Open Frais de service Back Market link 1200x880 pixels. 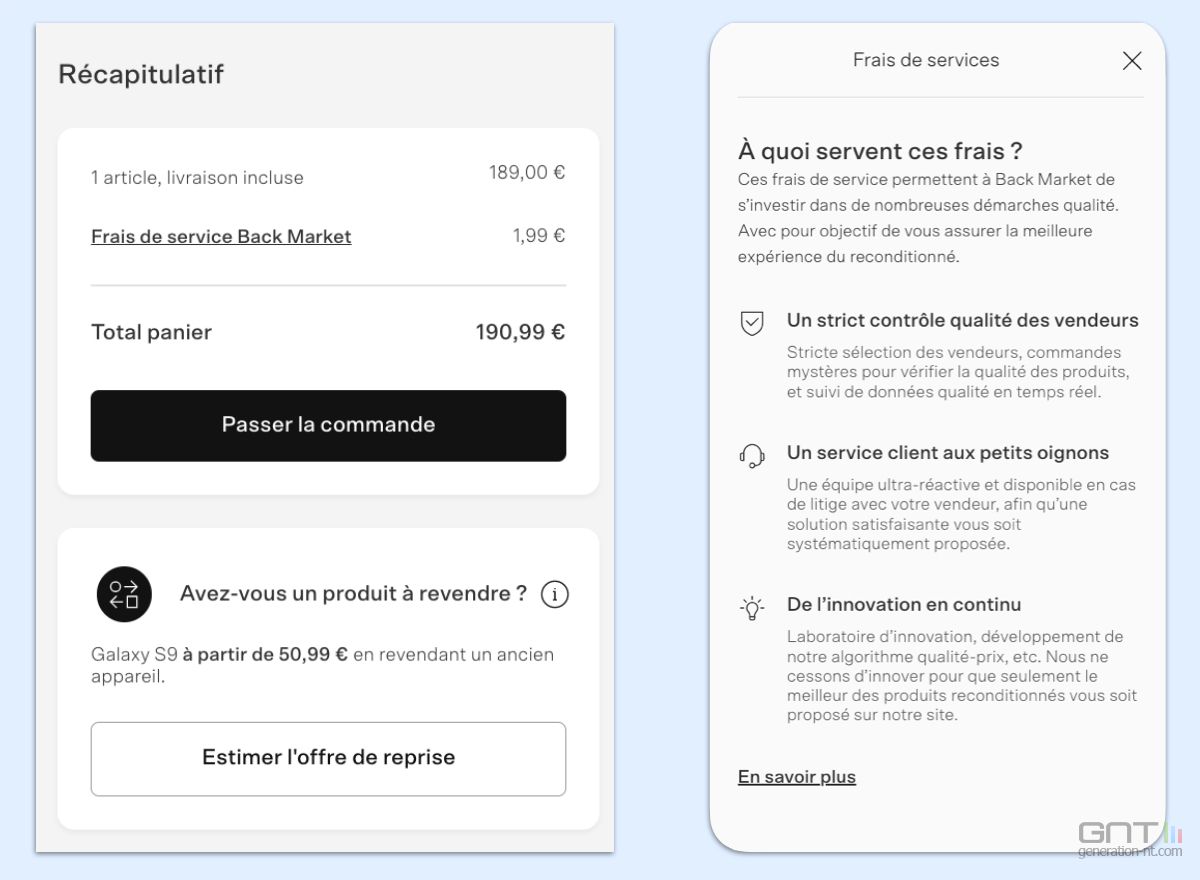(x=221, y=237)
